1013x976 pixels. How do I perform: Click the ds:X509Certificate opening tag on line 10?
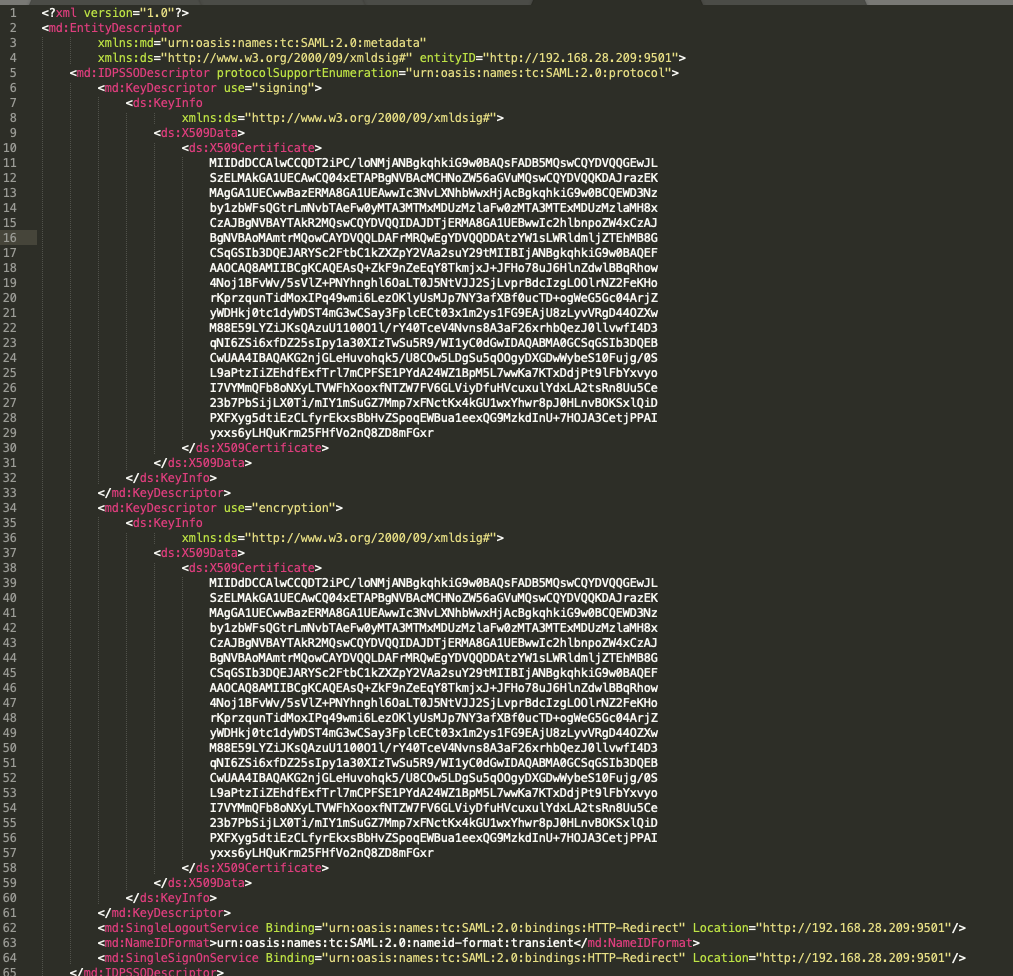click(x=251, y=147)
